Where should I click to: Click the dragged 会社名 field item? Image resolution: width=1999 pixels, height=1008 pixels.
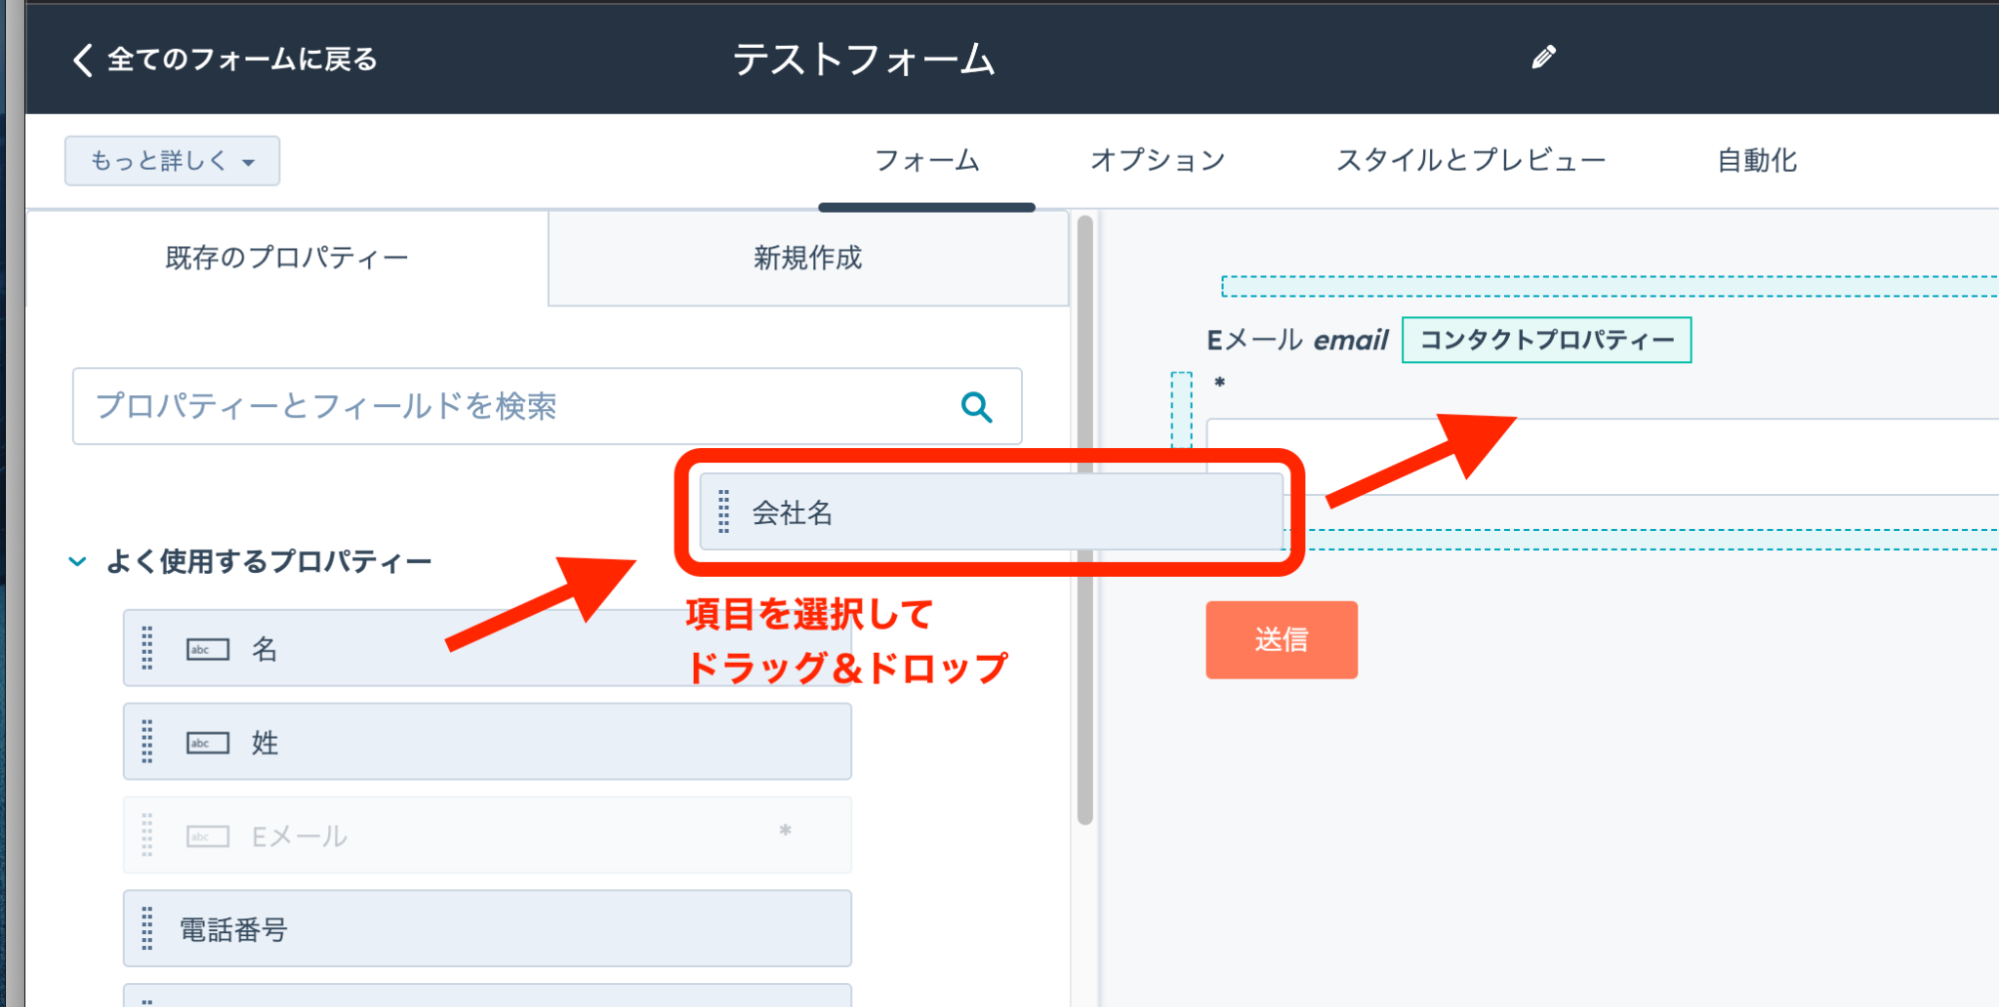click(x=991, y=512)
